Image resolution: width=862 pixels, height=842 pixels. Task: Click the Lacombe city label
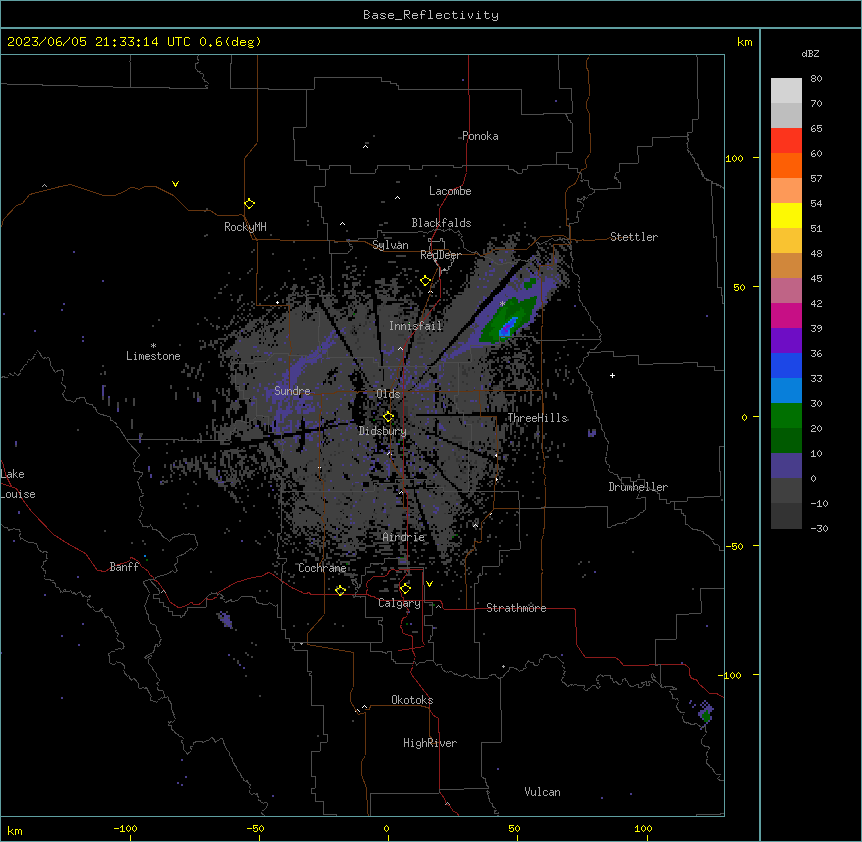(450, 191)
